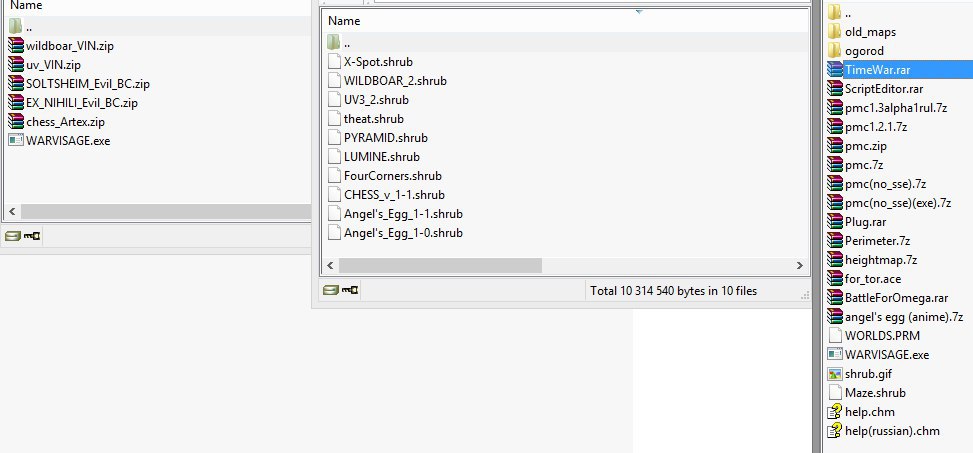Select pmc(no_sse)(exe).7z file name

coord(898,203)
